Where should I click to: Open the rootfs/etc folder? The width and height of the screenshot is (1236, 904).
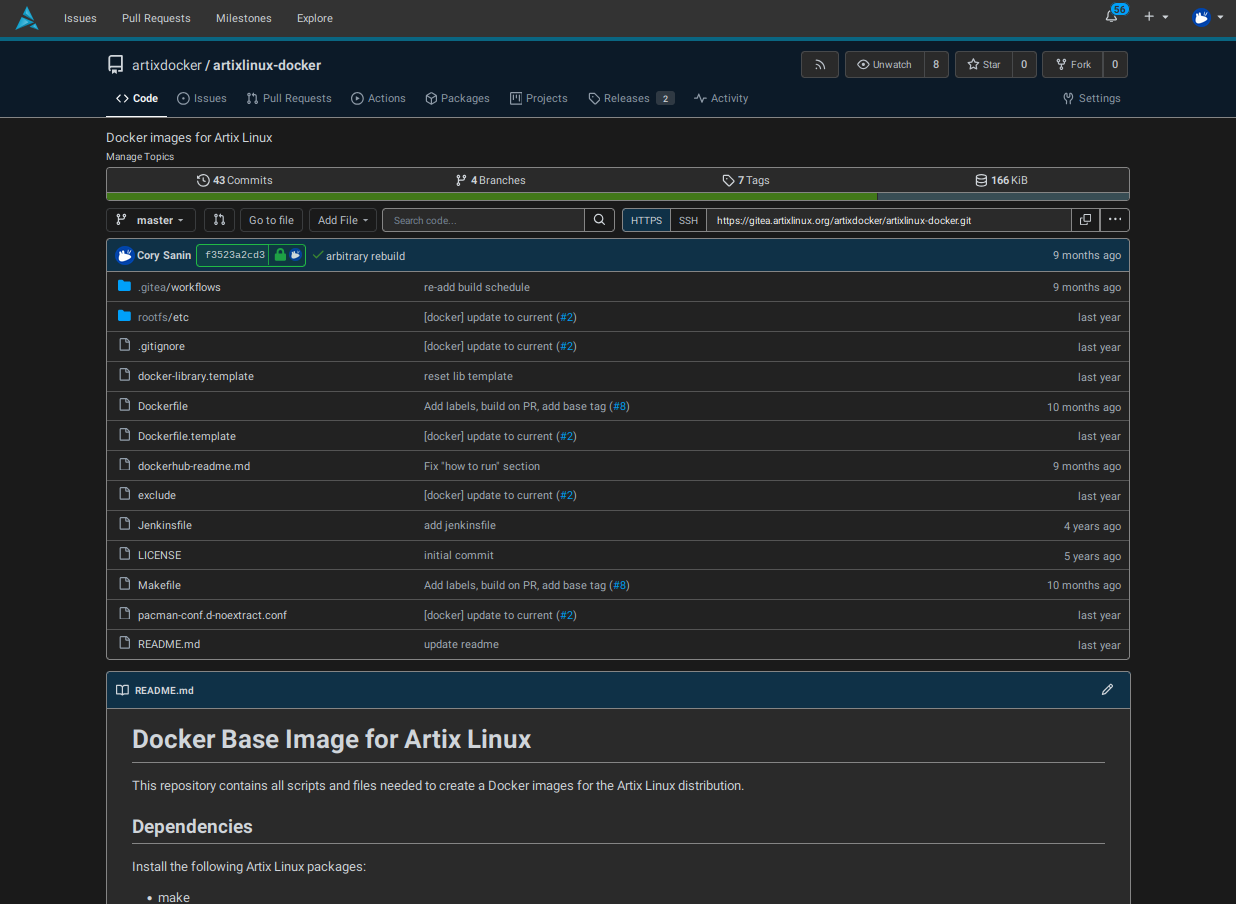(163, 317)
